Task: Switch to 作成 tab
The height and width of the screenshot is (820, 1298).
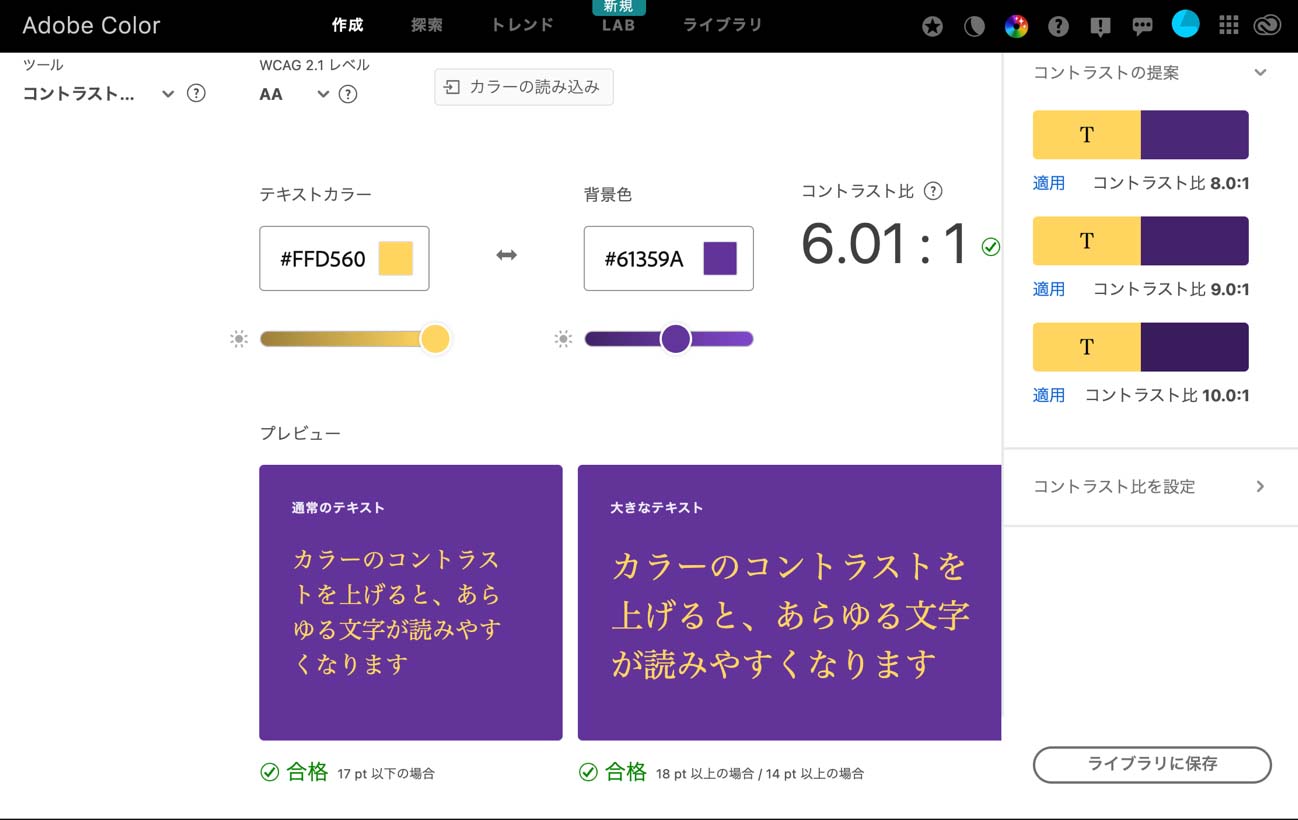Action: tap(347, 25)
